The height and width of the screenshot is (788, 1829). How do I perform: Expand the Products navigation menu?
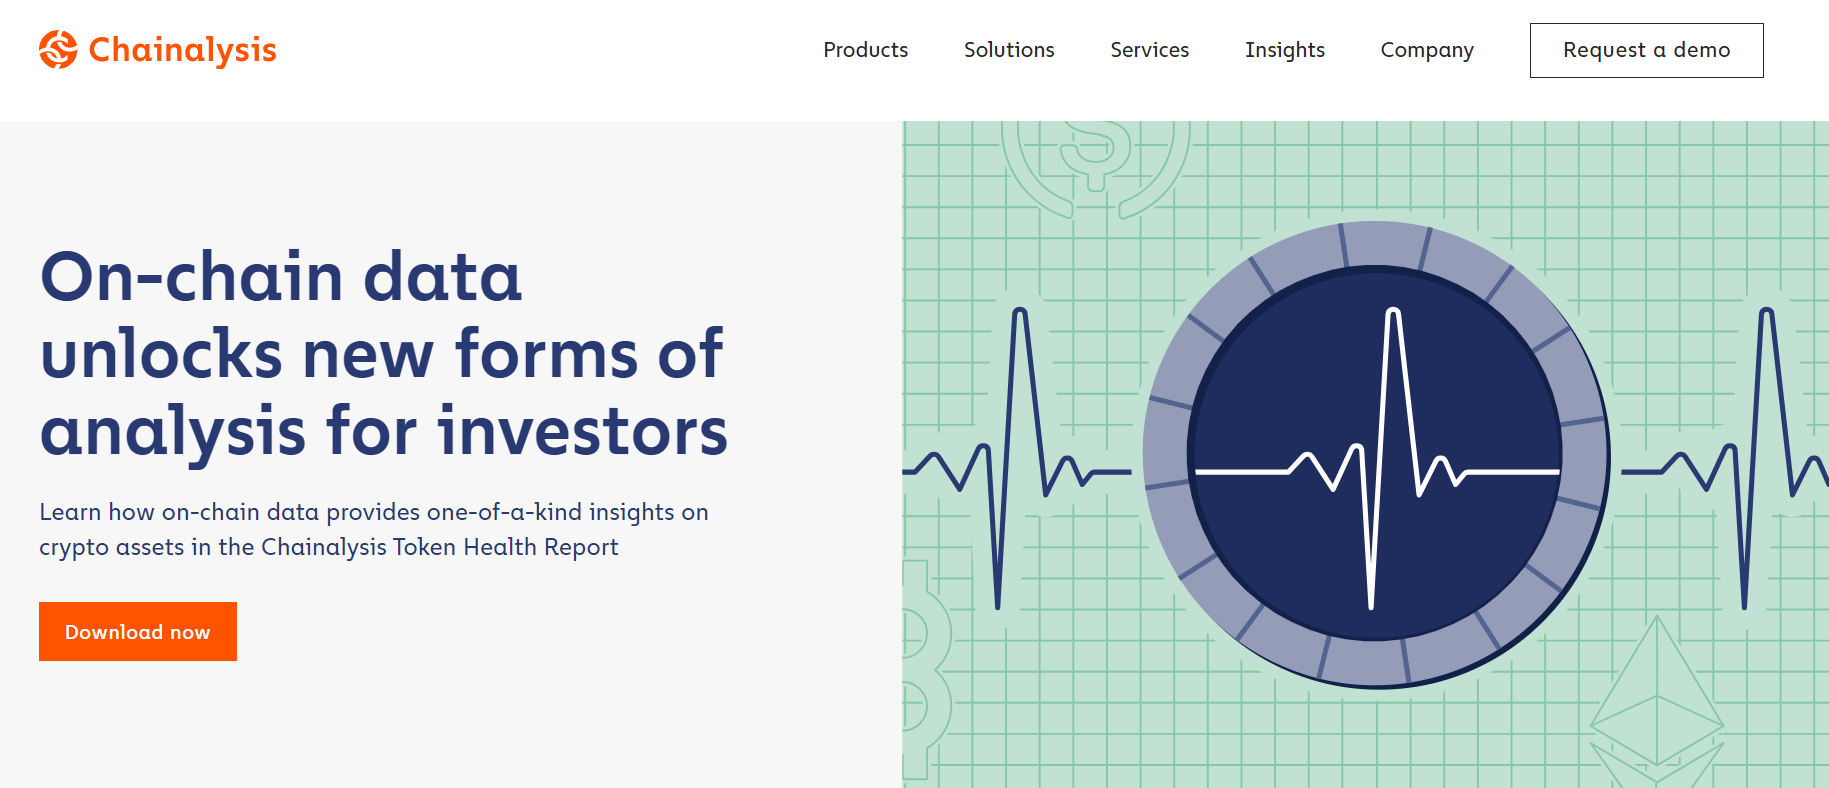(x=865, y=50)
